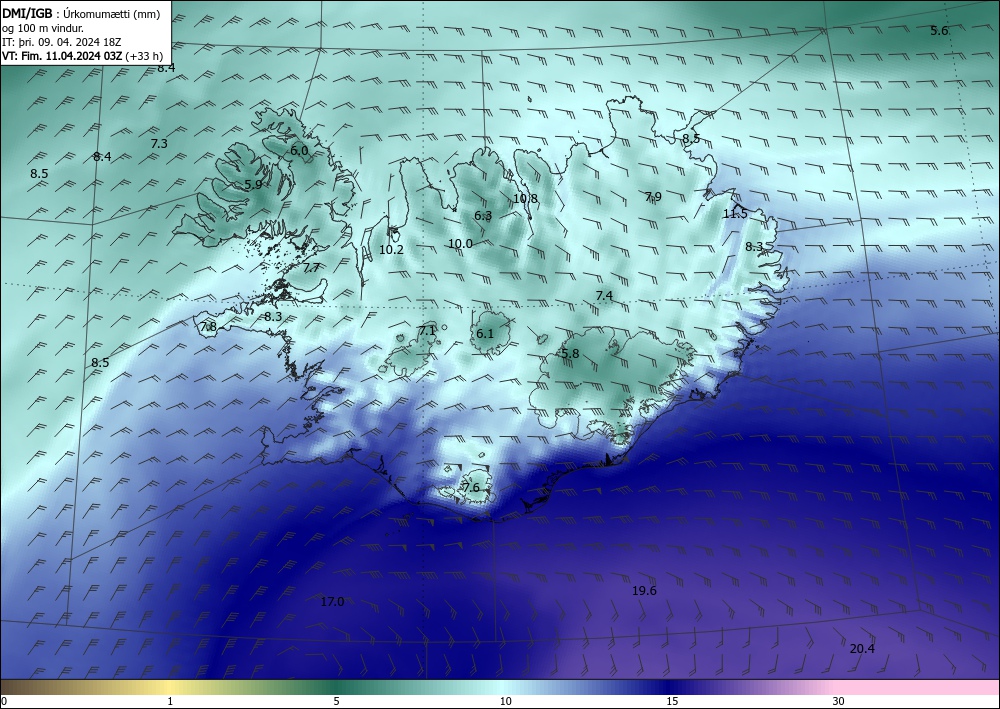Click the map value 7.4
The image size is (1000, 709).
pyautogui.click(x=604, y=296)
